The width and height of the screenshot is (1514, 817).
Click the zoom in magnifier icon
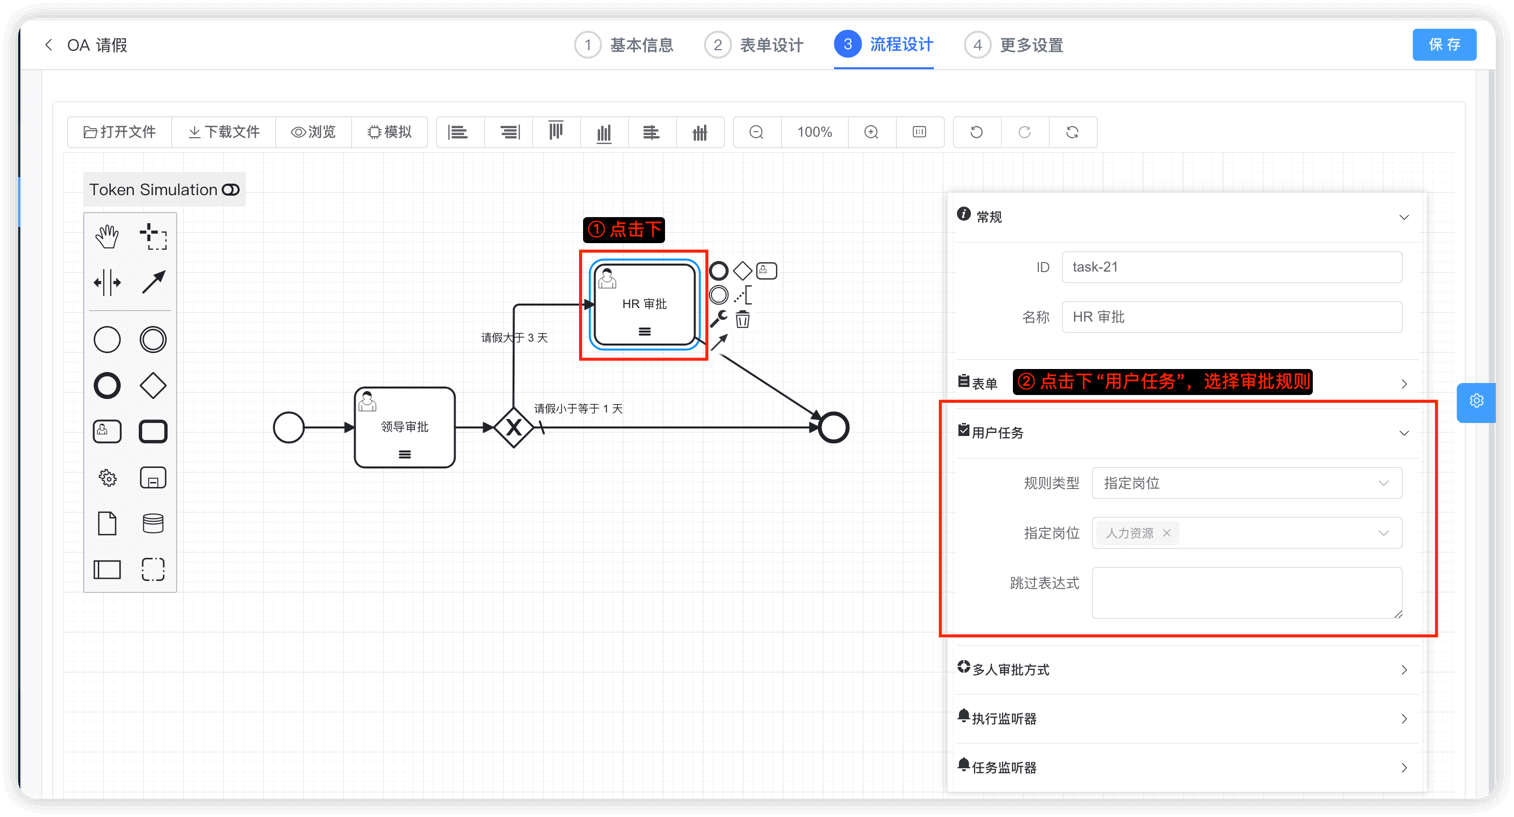[x=872, y=132]
